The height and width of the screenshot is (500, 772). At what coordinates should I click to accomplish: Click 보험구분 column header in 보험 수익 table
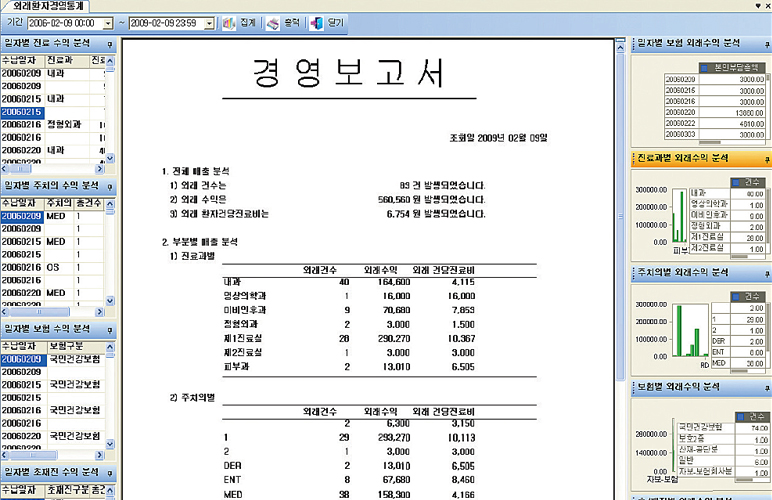(76, 346)
